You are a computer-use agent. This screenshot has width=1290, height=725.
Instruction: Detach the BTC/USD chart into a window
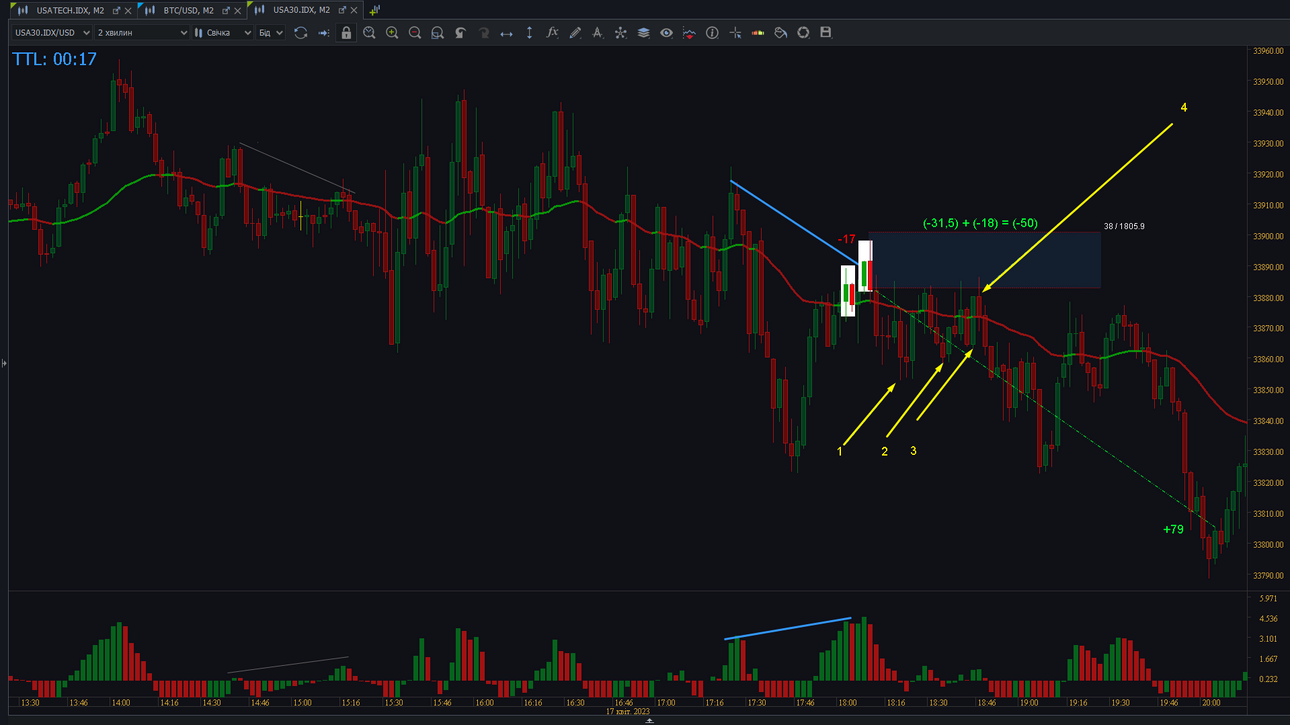point(226,10)
